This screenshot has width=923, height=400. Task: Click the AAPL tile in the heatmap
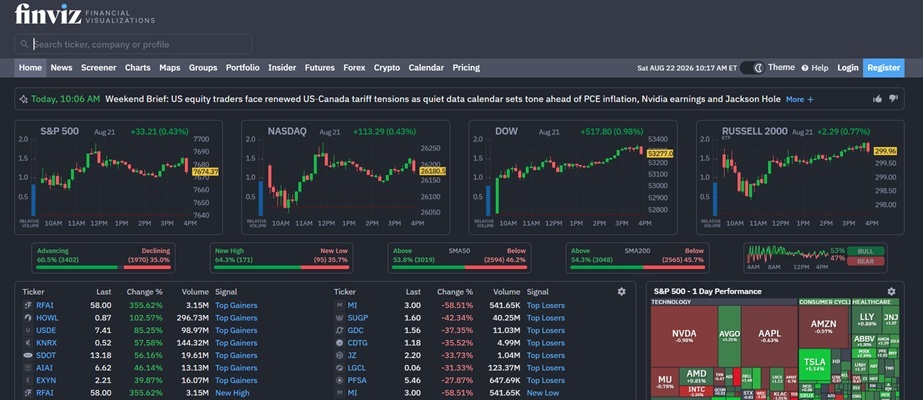point(769,336)
